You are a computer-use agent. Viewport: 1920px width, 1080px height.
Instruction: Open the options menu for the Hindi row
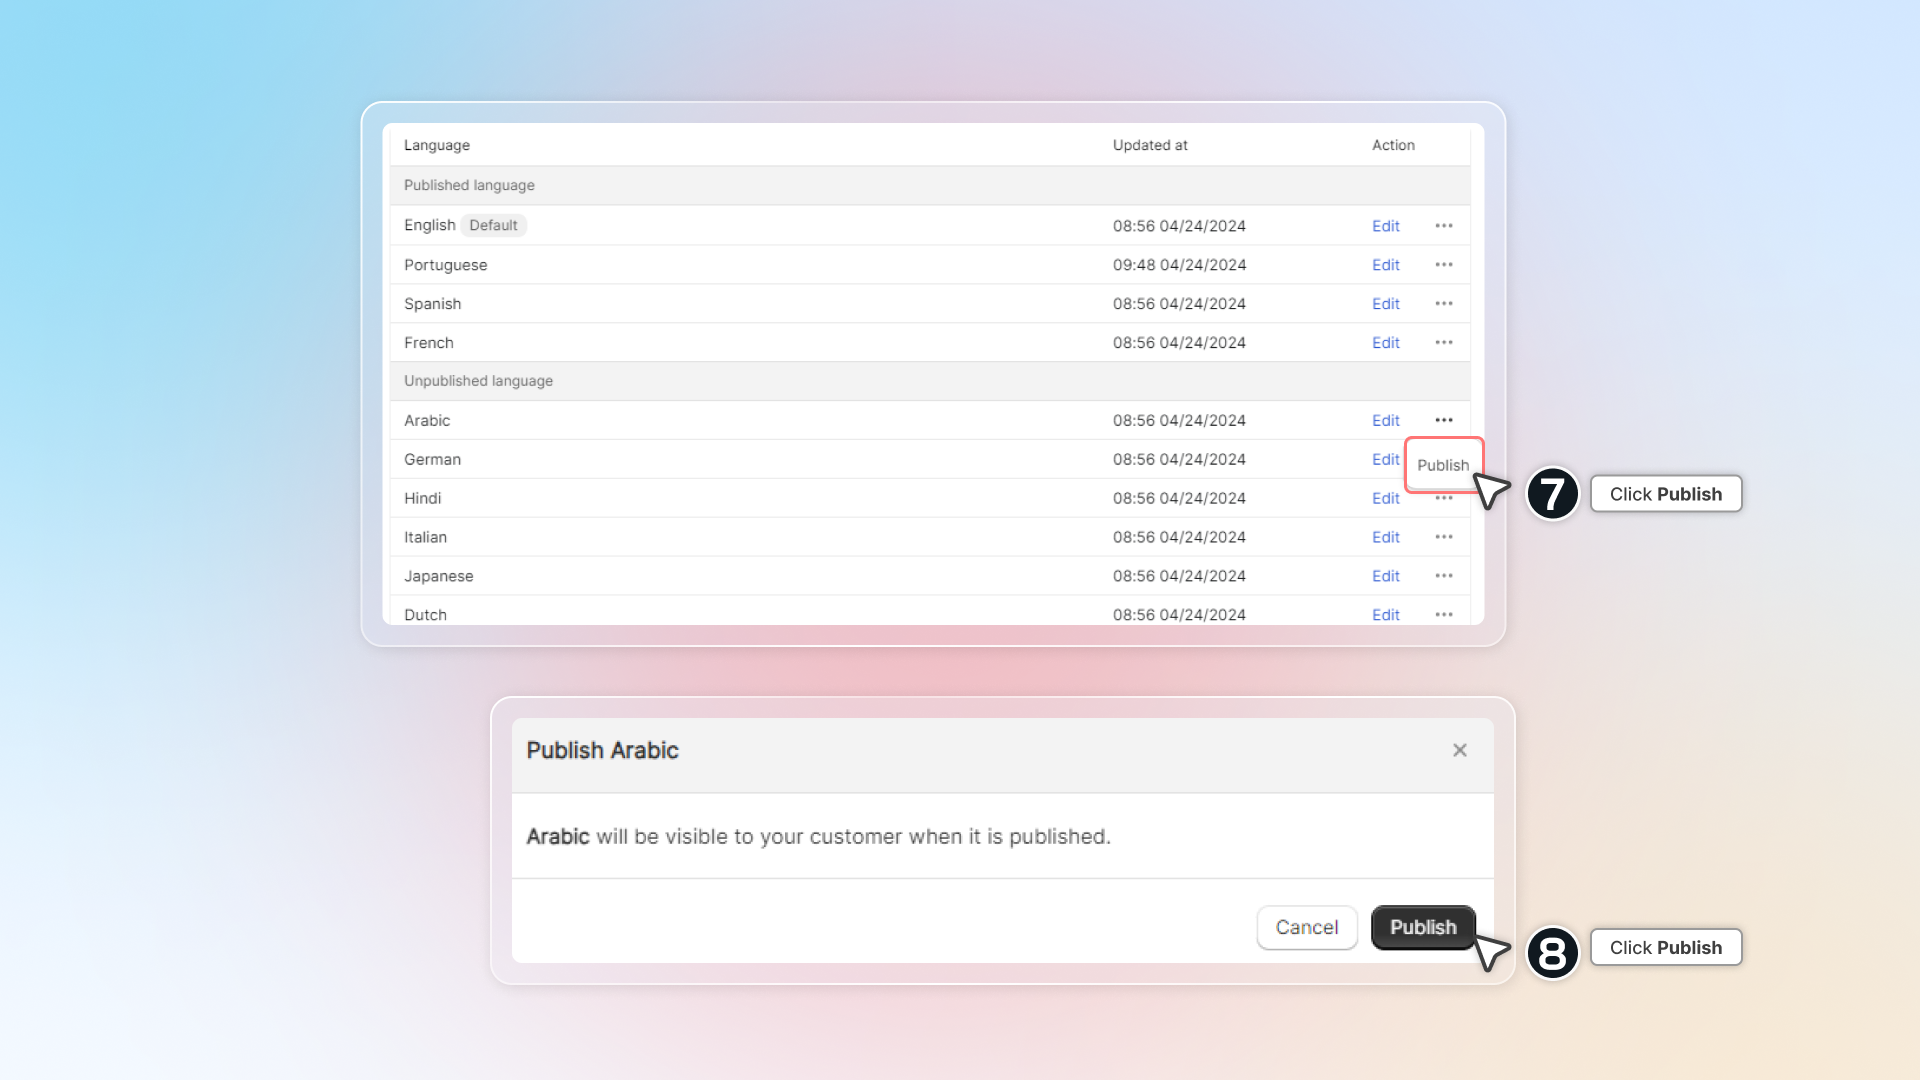[x=1444, y=497]
